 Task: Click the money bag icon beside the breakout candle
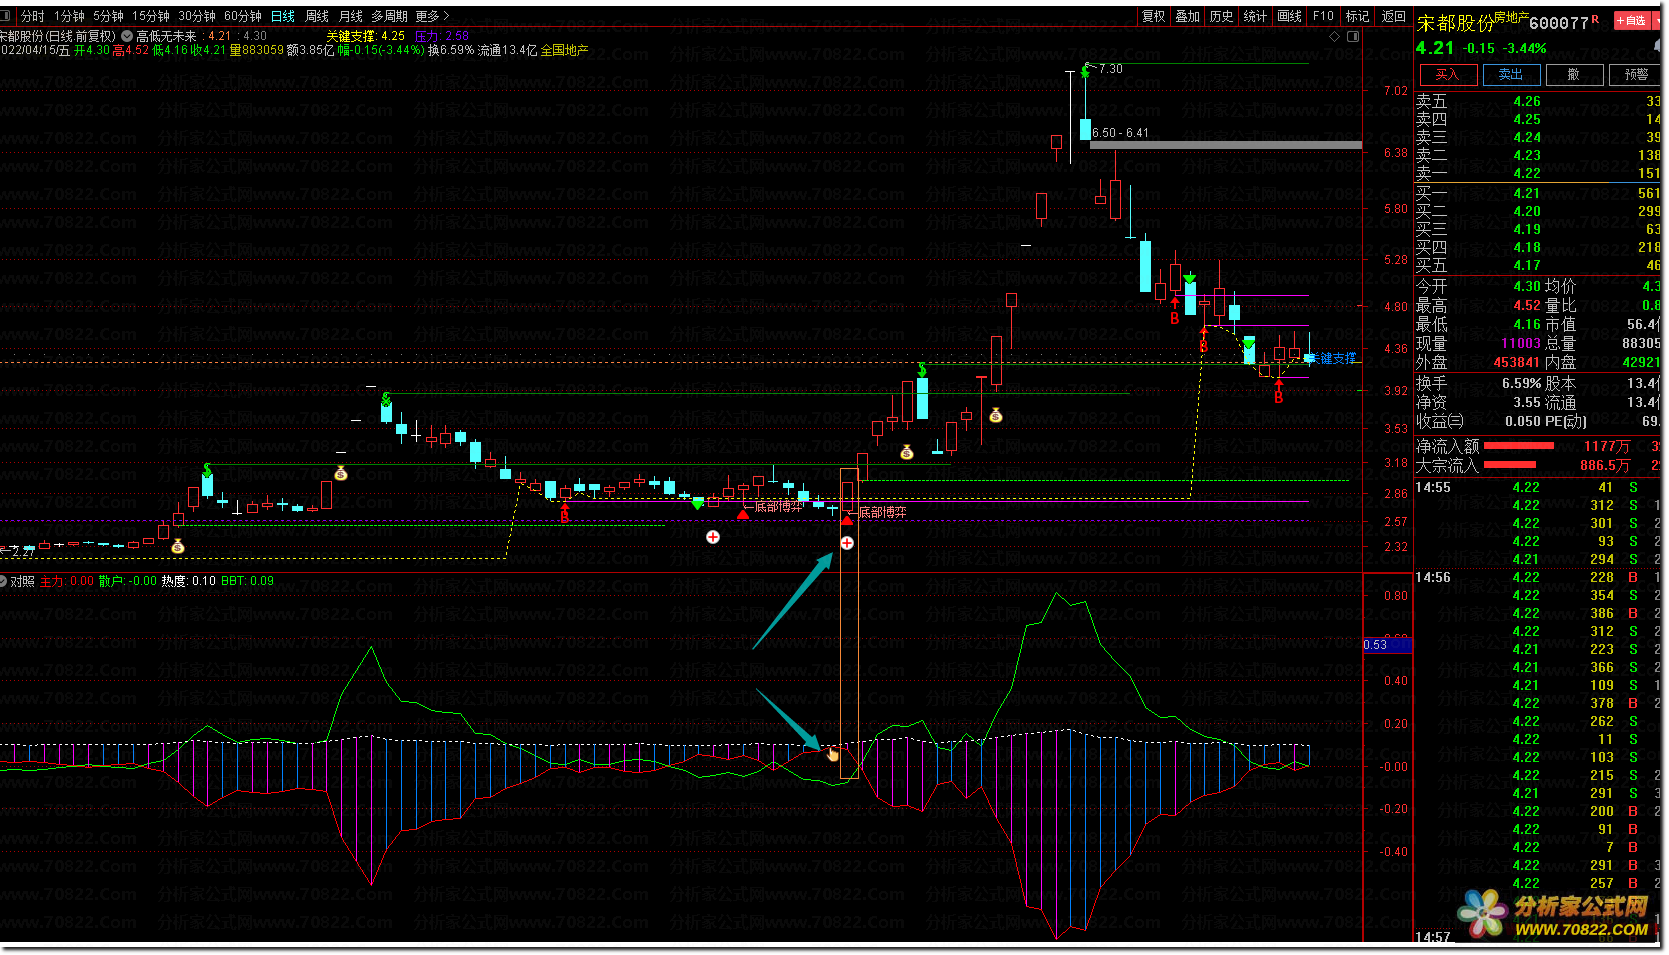coord(907,452)
